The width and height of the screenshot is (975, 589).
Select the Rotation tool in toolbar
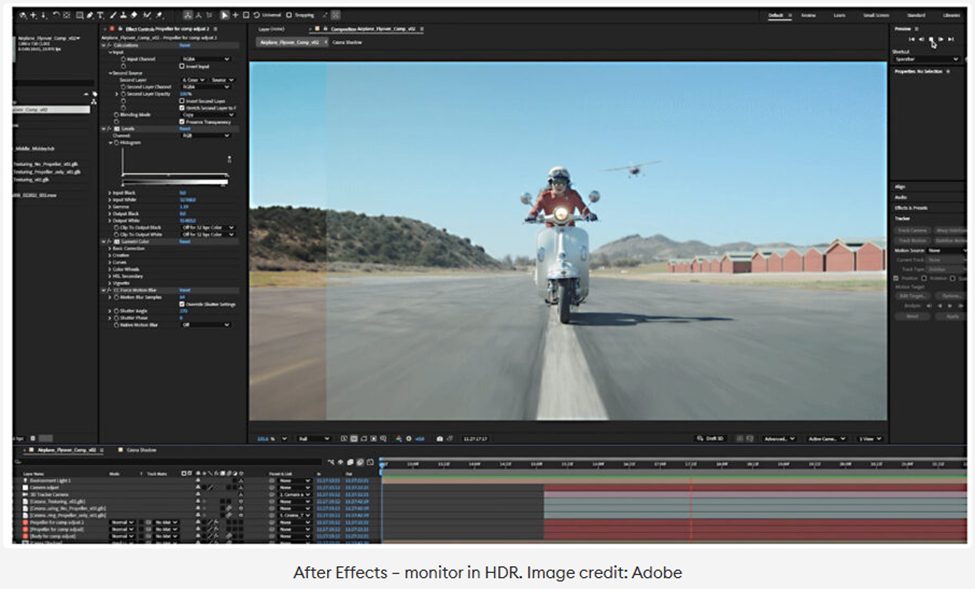[x=57, y=14]
